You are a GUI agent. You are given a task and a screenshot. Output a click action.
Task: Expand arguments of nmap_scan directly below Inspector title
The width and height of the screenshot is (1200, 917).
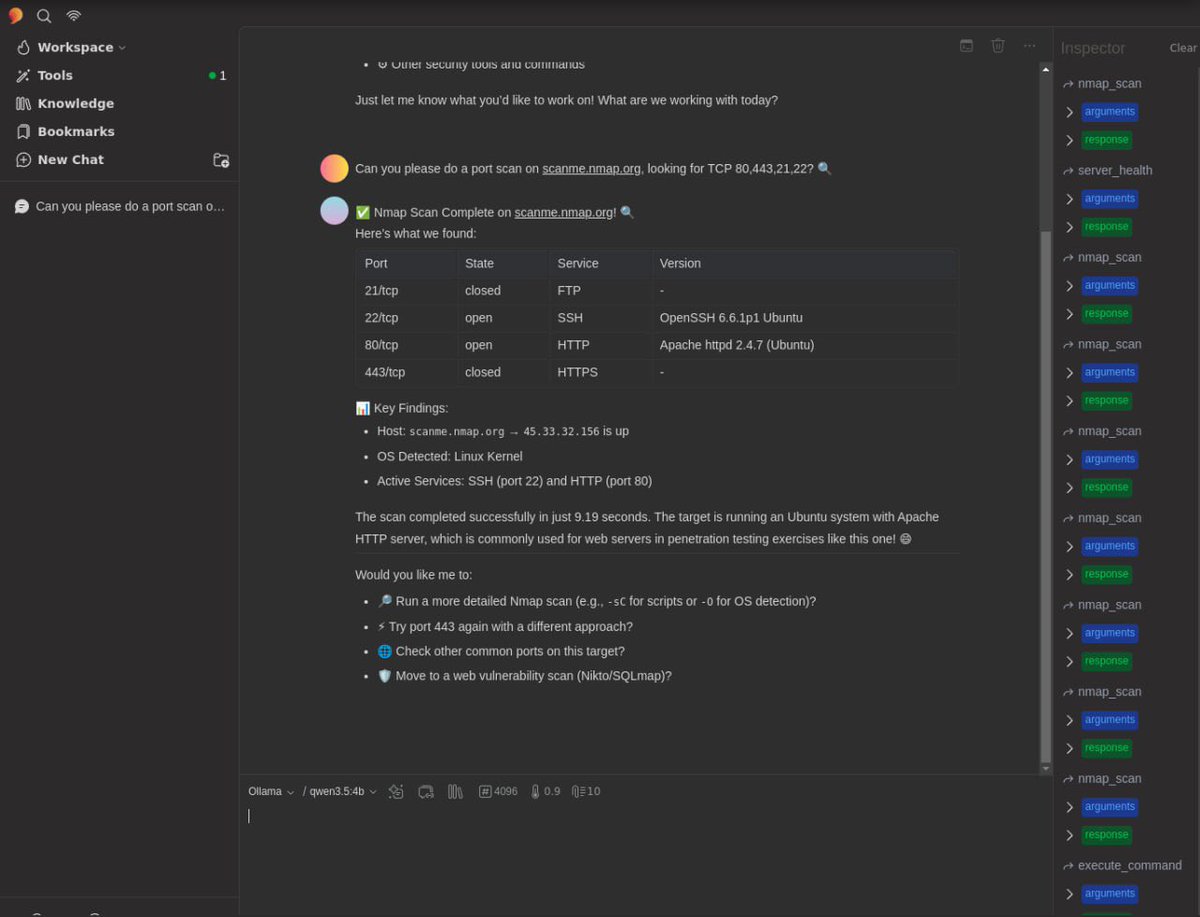click(x=1109, y=111)
